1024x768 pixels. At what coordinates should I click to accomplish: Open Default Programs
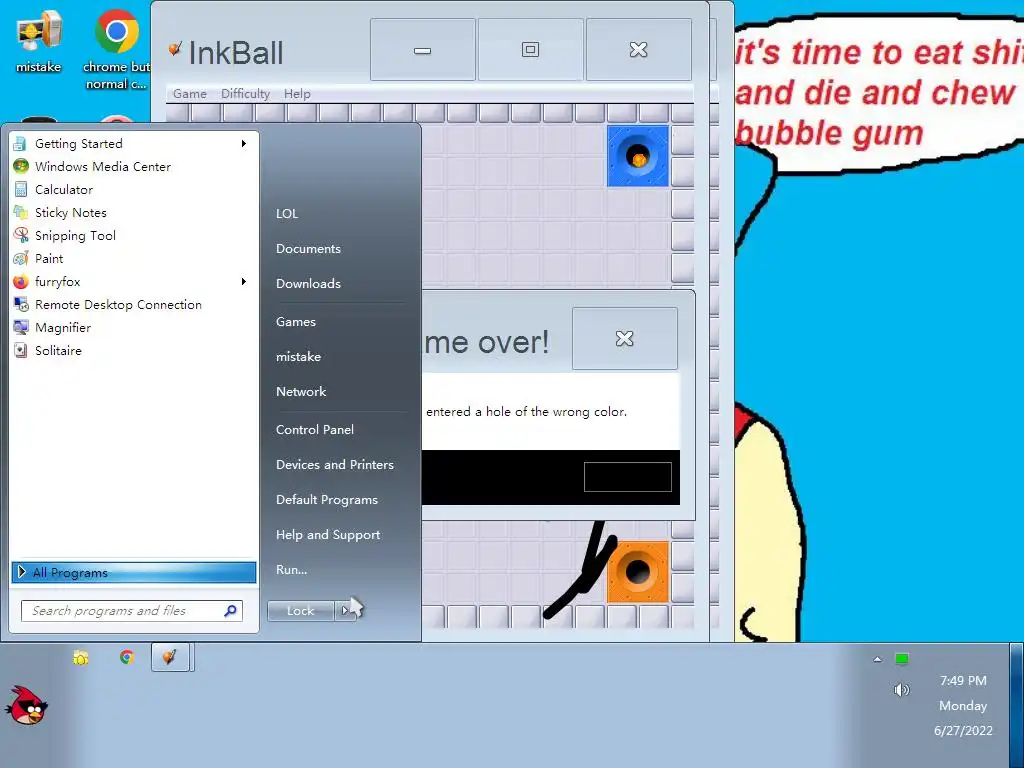tap(327, 500)
